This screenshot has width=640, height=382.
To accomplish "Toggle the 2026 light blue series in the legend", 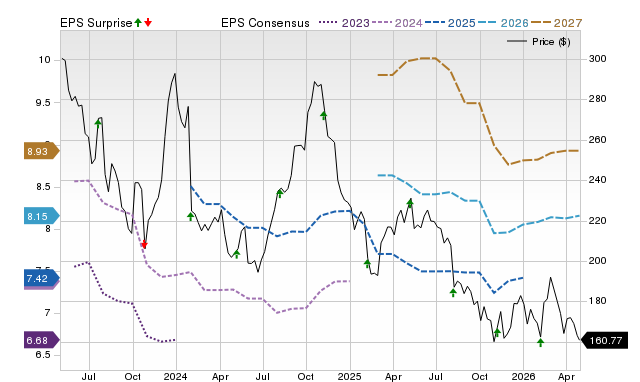I will 503,23.
